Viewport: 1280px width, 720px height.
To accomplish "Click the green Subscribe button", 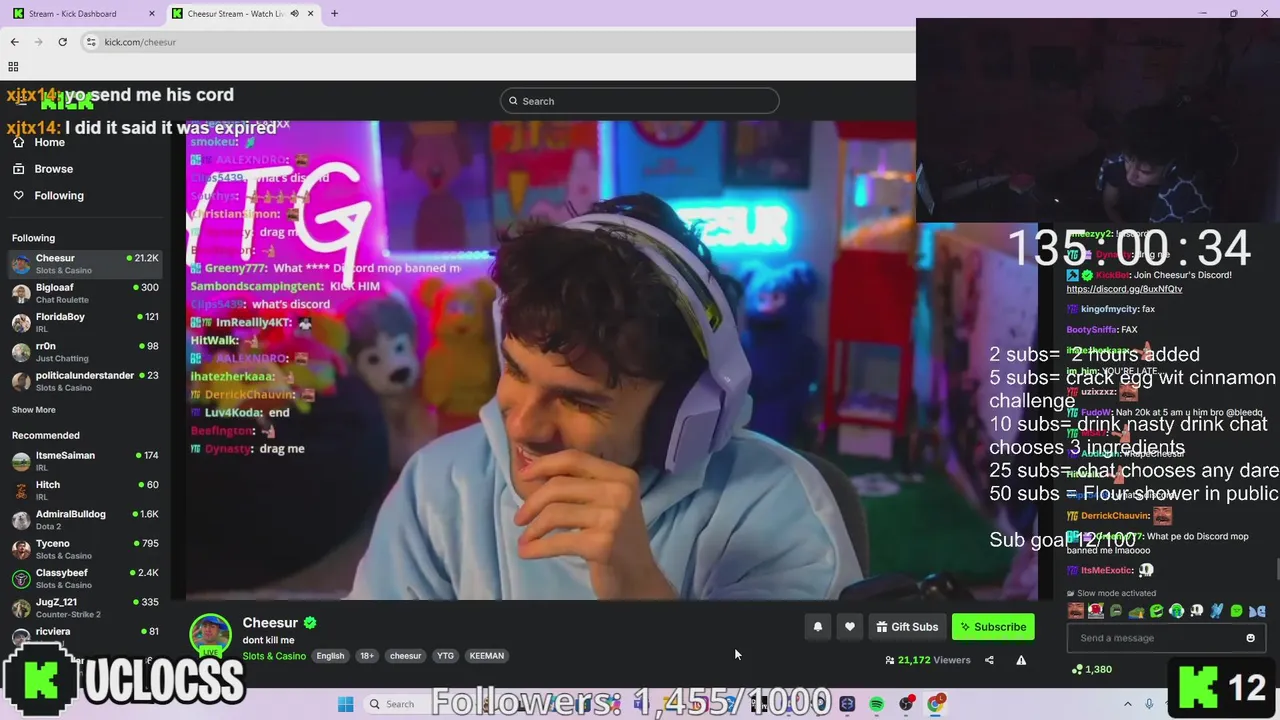I will 993,627.
